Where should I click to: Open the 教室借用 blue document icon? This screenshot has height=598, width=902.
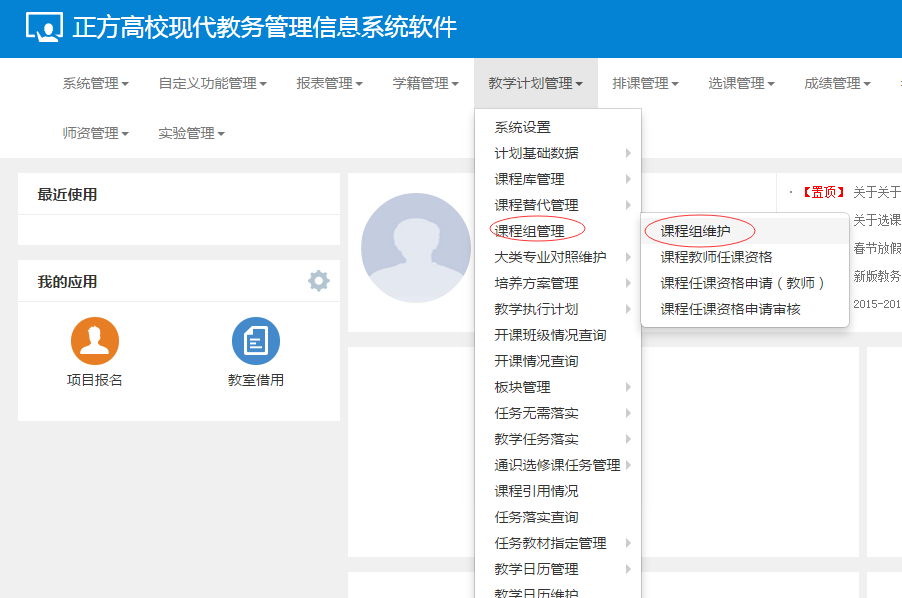pos(256,341)
